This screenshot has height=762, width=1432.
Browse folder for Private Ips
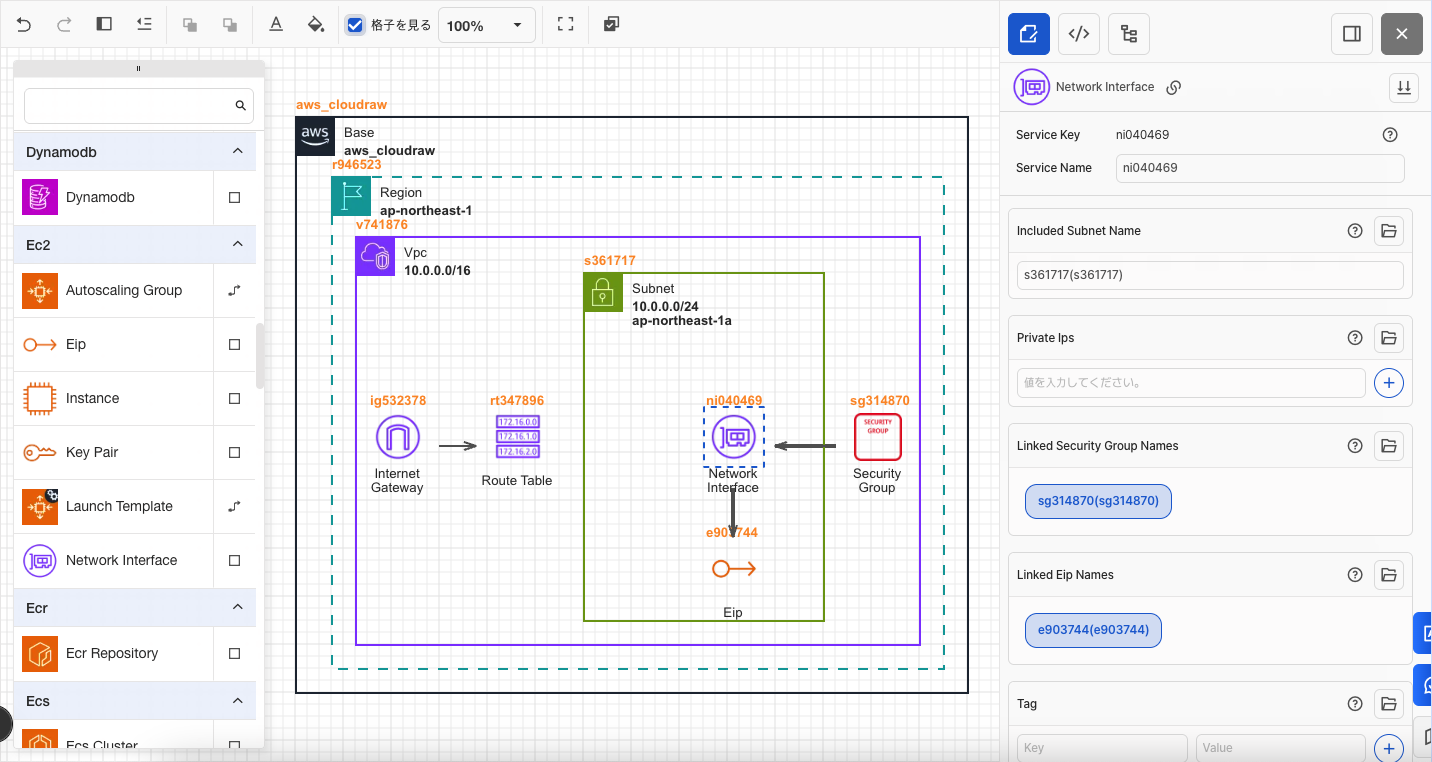point(1389,338)
